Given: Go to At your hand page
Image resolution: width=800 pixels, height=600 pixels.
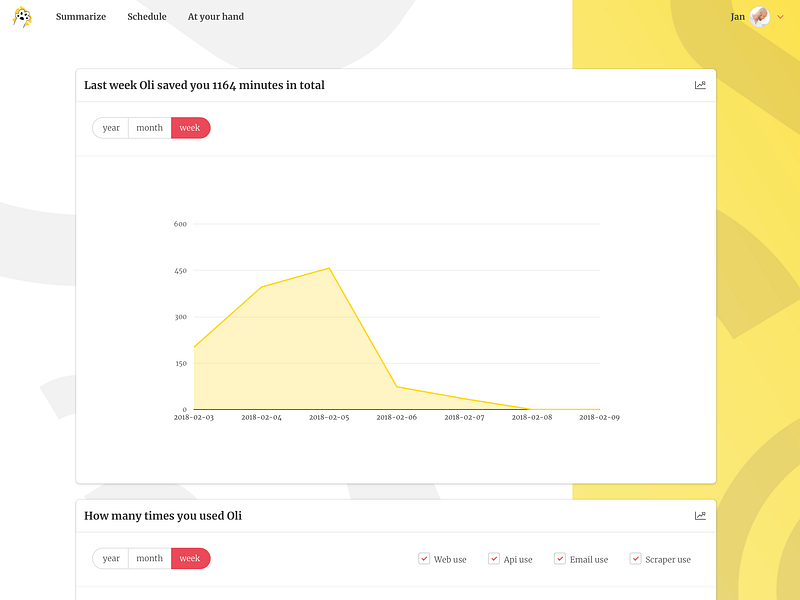Looking at the screenshot, I should 216,16.
